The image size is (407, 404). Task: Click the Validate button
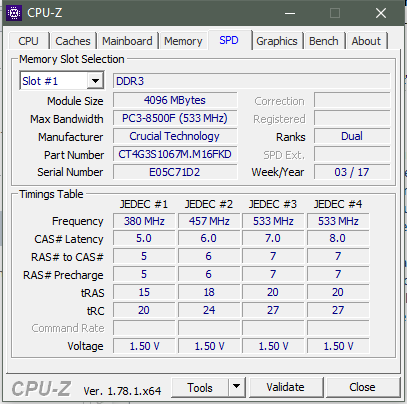[x=286, y=387]
